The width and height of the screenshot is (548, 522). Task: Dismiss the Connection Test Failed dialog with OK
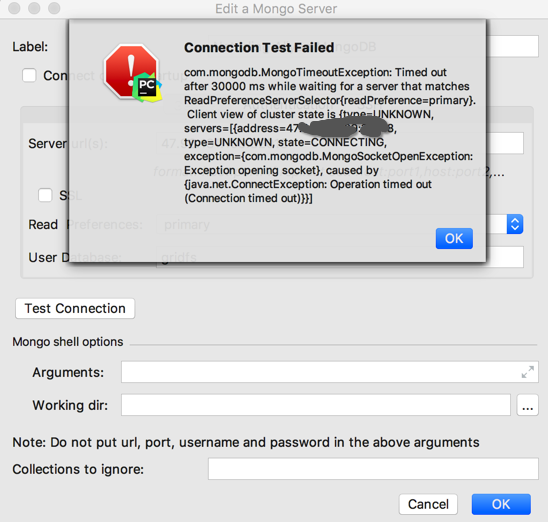tap(454, 239)
